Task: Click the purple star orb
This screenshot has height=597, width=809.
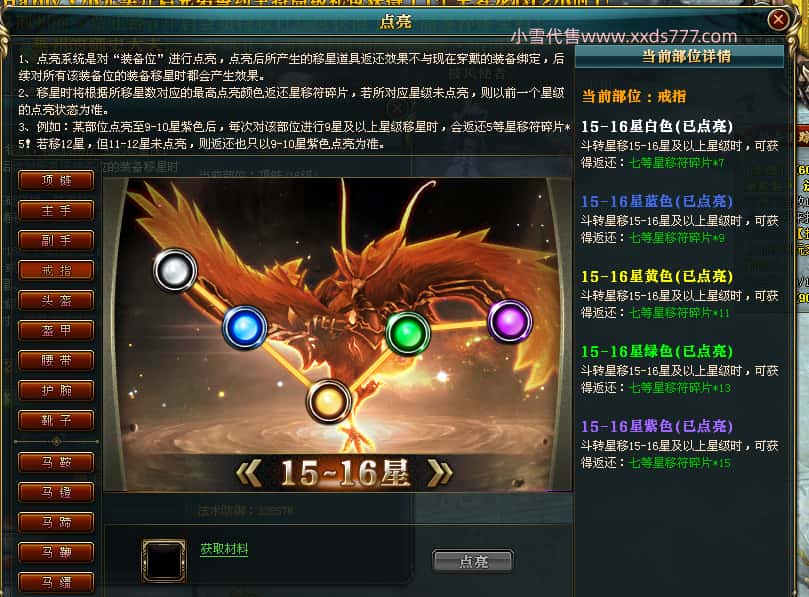Action: [510, 321]
